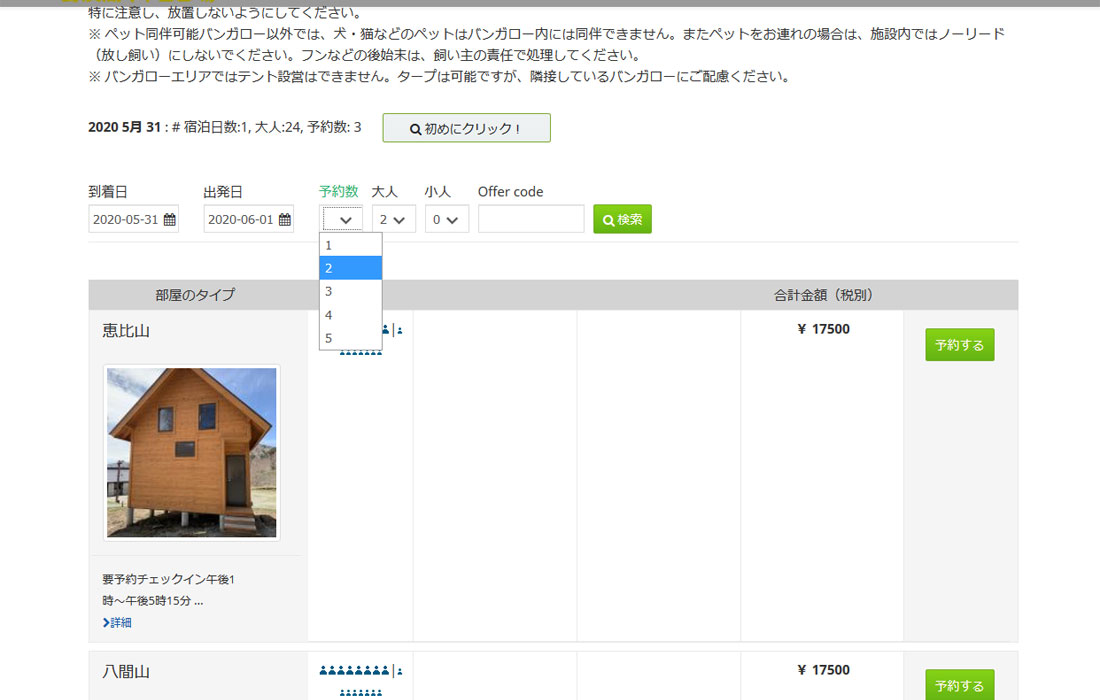Click 予約する for the 八間山 bungalow
Image resolution: width=1100 pixels, height=700 pixels.
click(959, 686)
